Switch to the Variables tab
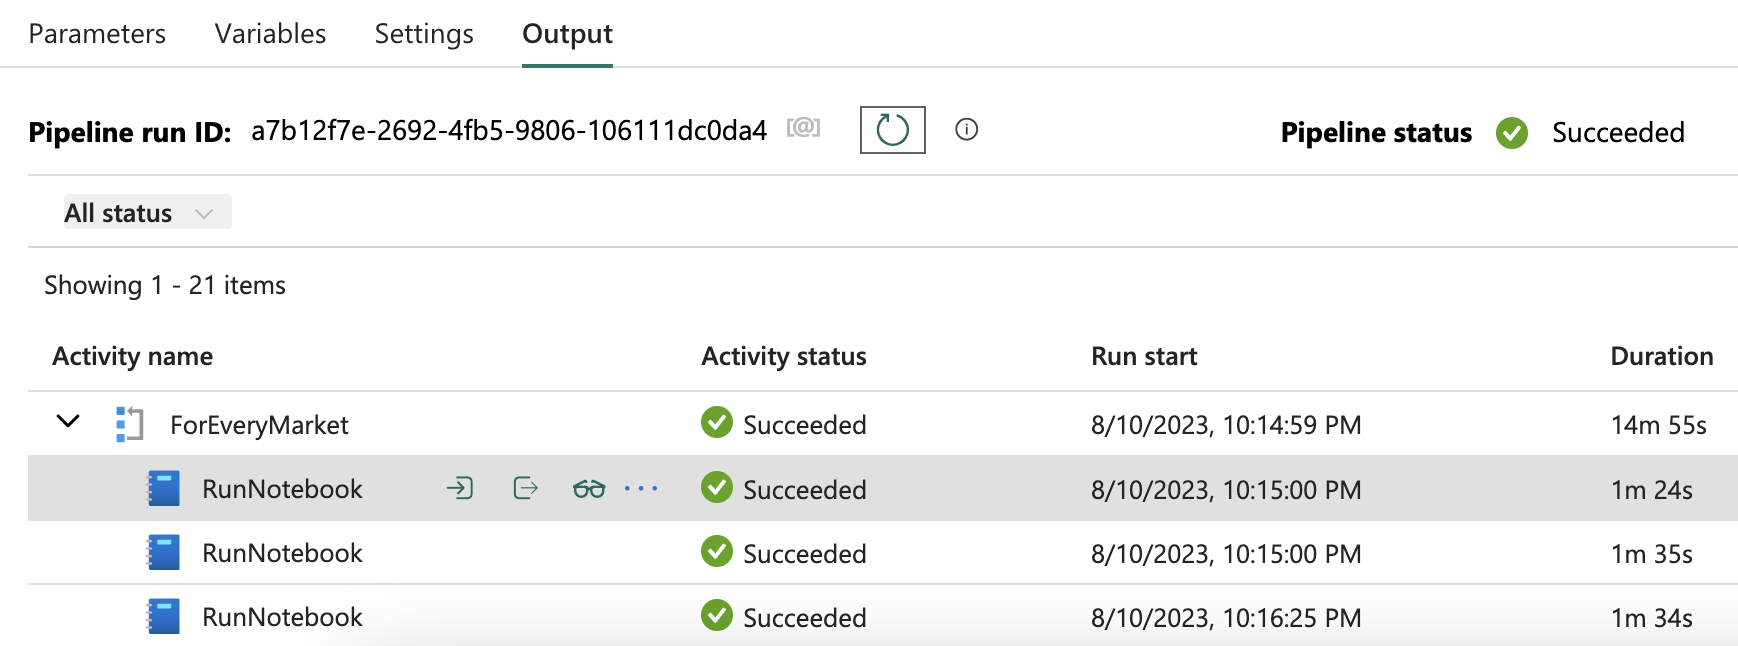The height and width of the screenshot is (646, 1738). (270, 34)
